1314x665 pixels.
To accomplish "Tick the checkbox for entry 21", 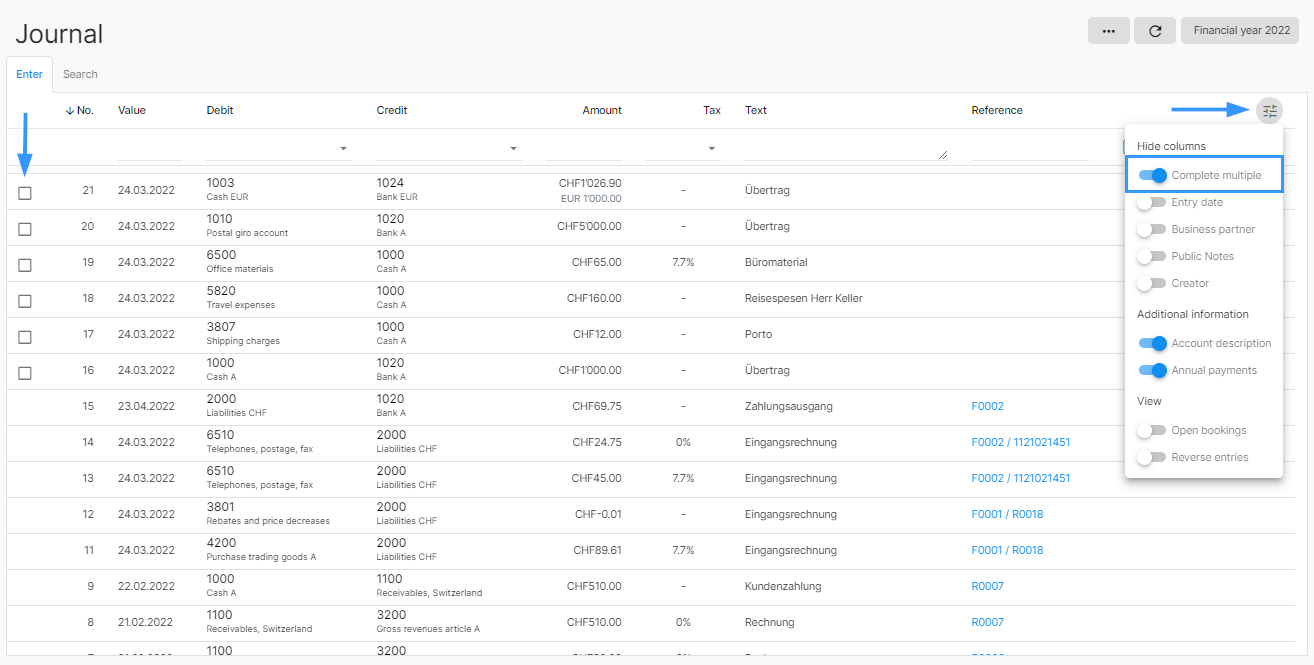I will [25, 193].
